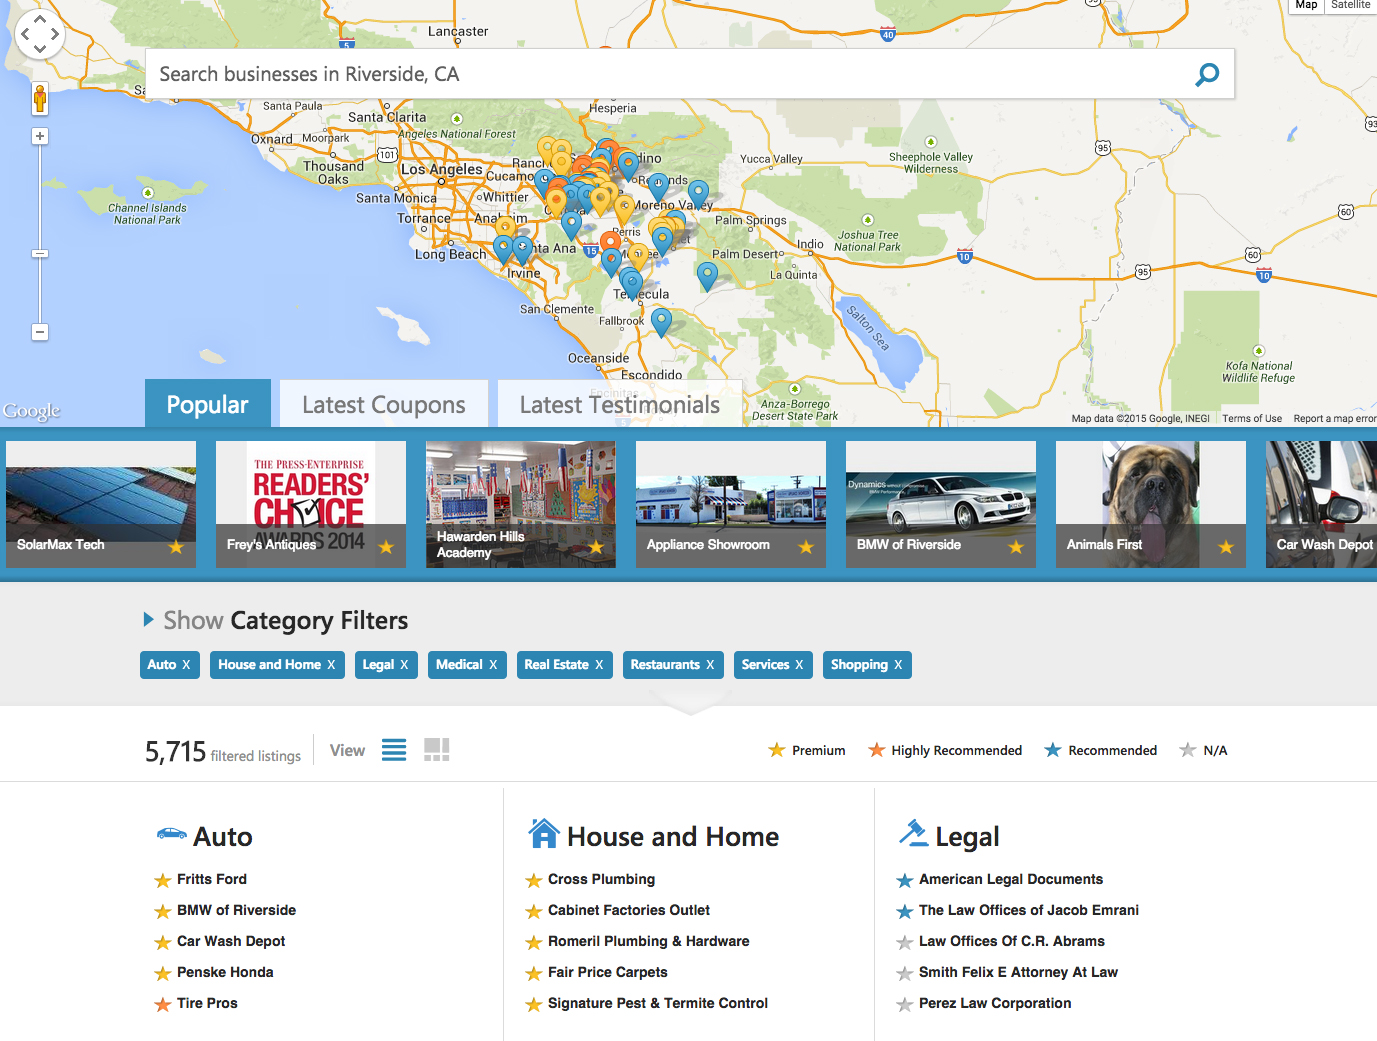Click the gray star beside Perez Law Corporation
Viewport: 1377px width, 1041px height.
click(x=905, y=1004)
